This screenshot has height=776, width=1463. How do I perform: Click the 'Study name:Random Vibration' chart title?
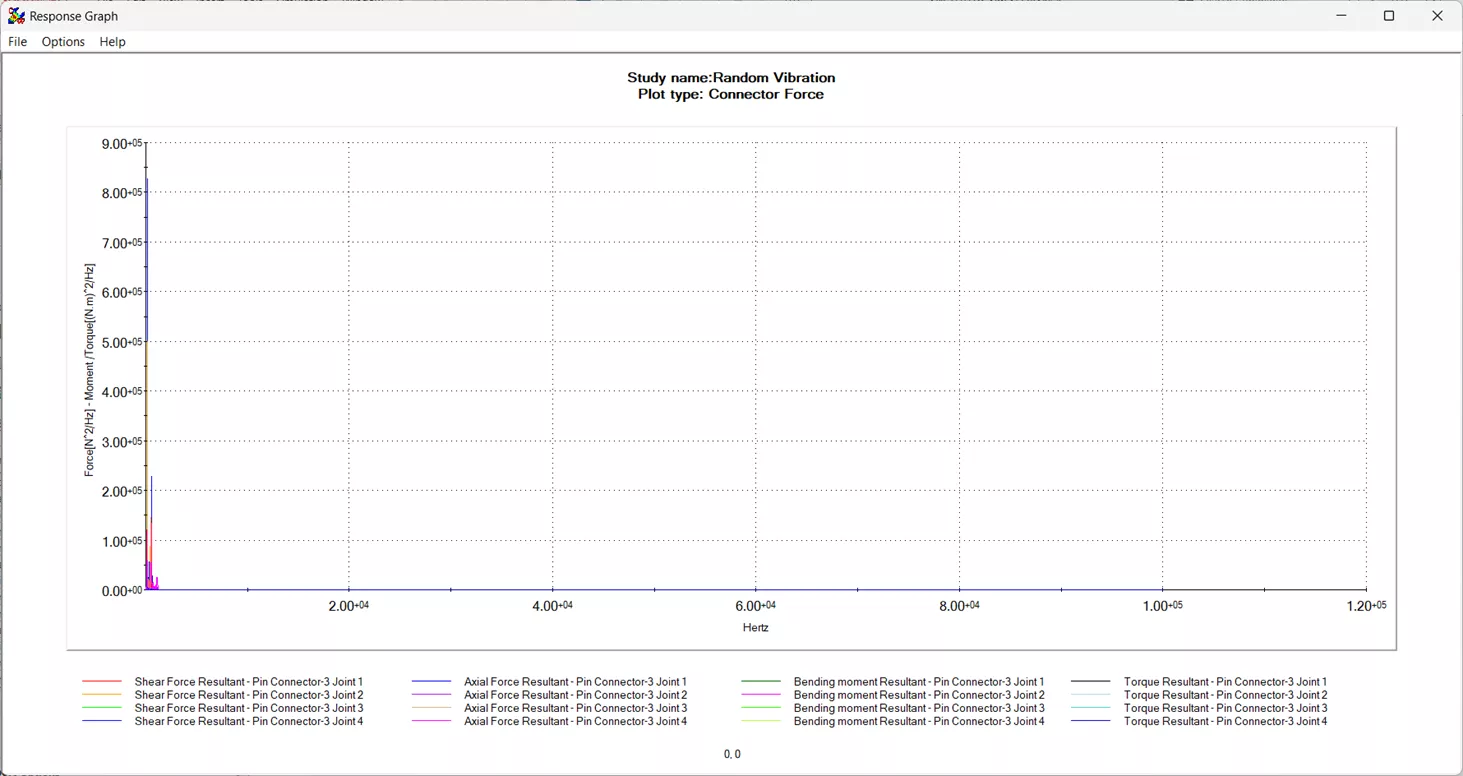(730, 77)
